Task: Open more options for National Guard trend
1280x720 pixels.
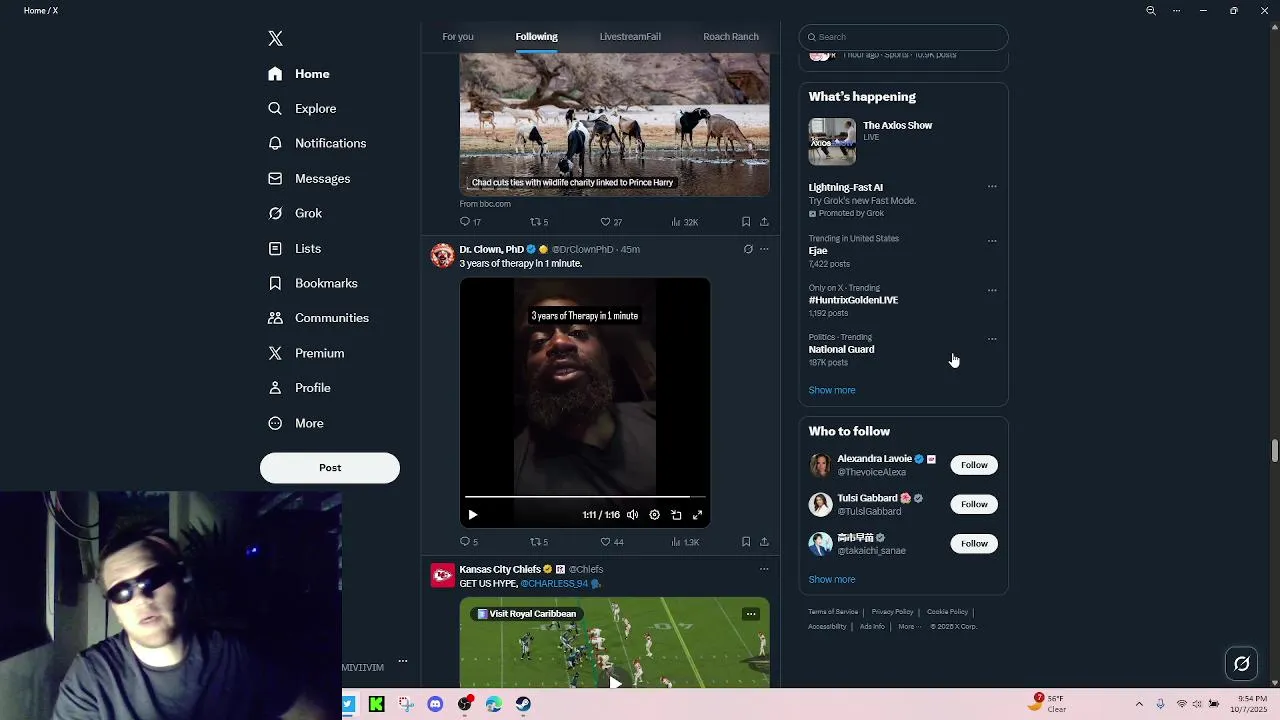Action: 992,339
